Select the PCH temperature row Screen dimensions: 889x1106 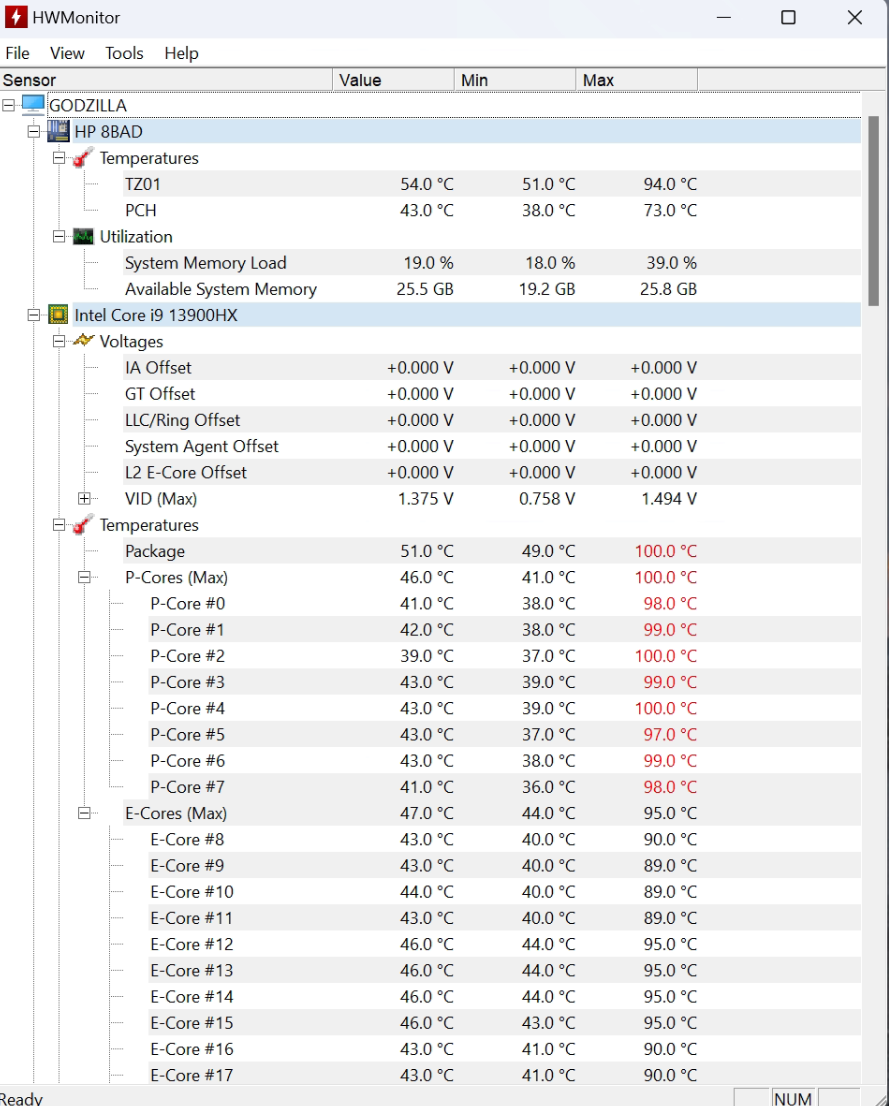tap(492, 209)
